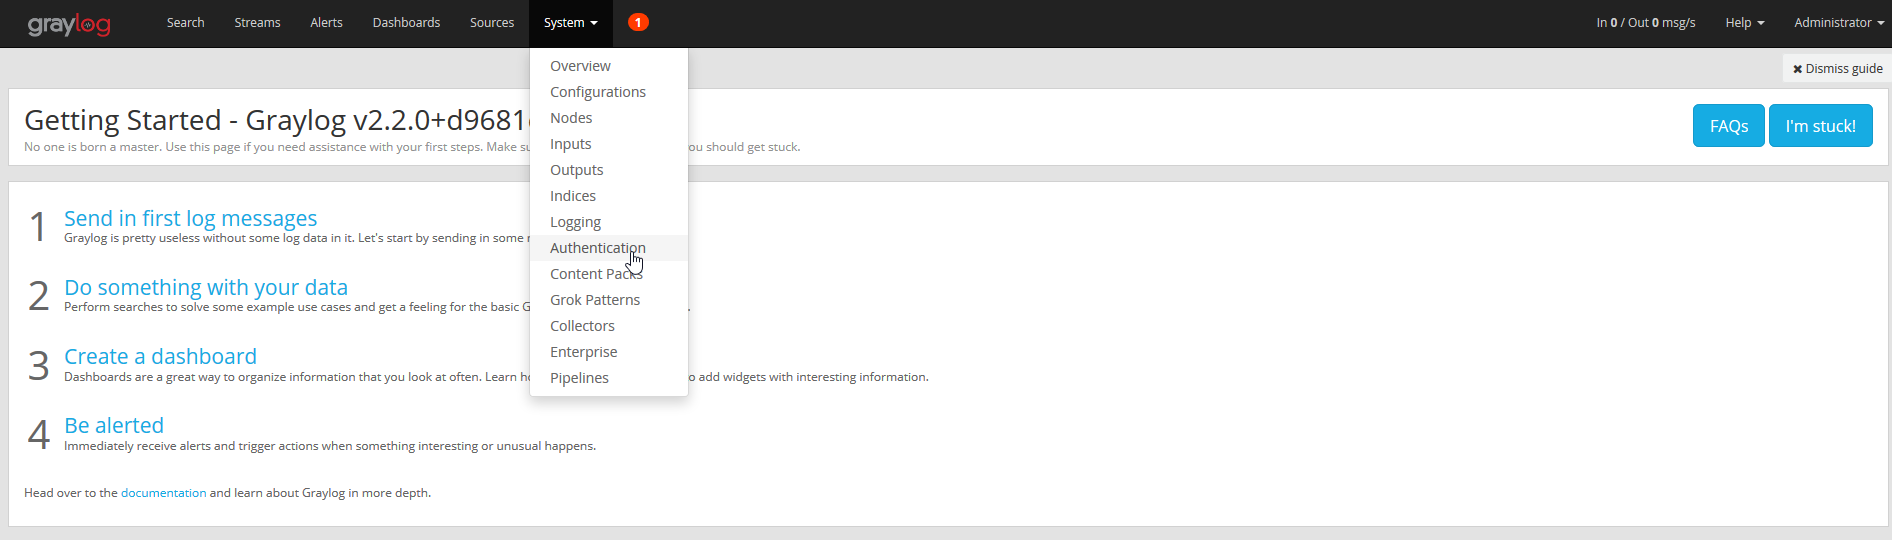Select Logging in the System menu

609,222
